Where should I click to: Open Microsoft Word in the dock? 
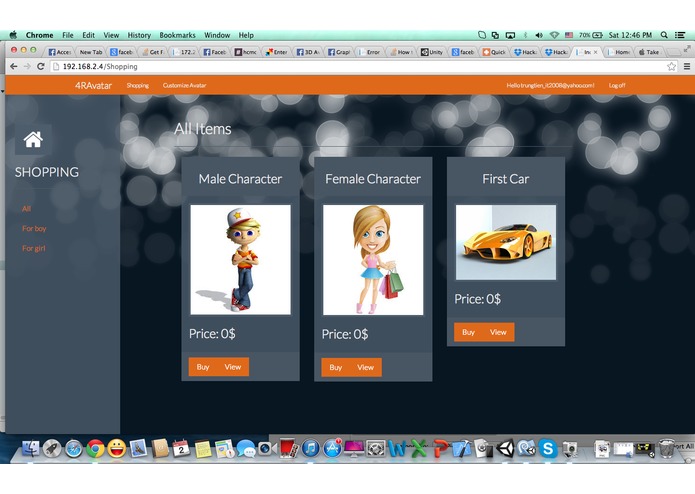(397, 449)
